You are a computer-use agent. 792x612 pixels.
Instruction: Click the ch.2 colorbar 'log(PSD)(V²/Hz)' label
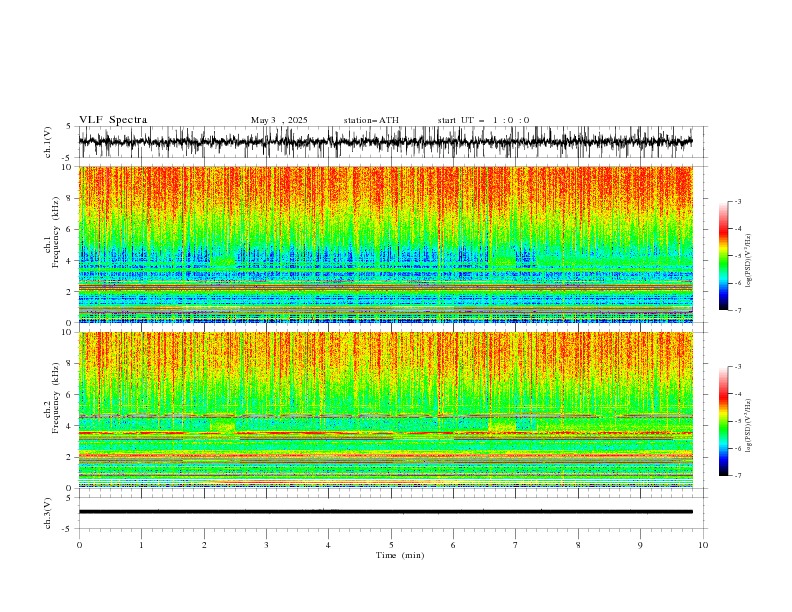pos(748,426)
